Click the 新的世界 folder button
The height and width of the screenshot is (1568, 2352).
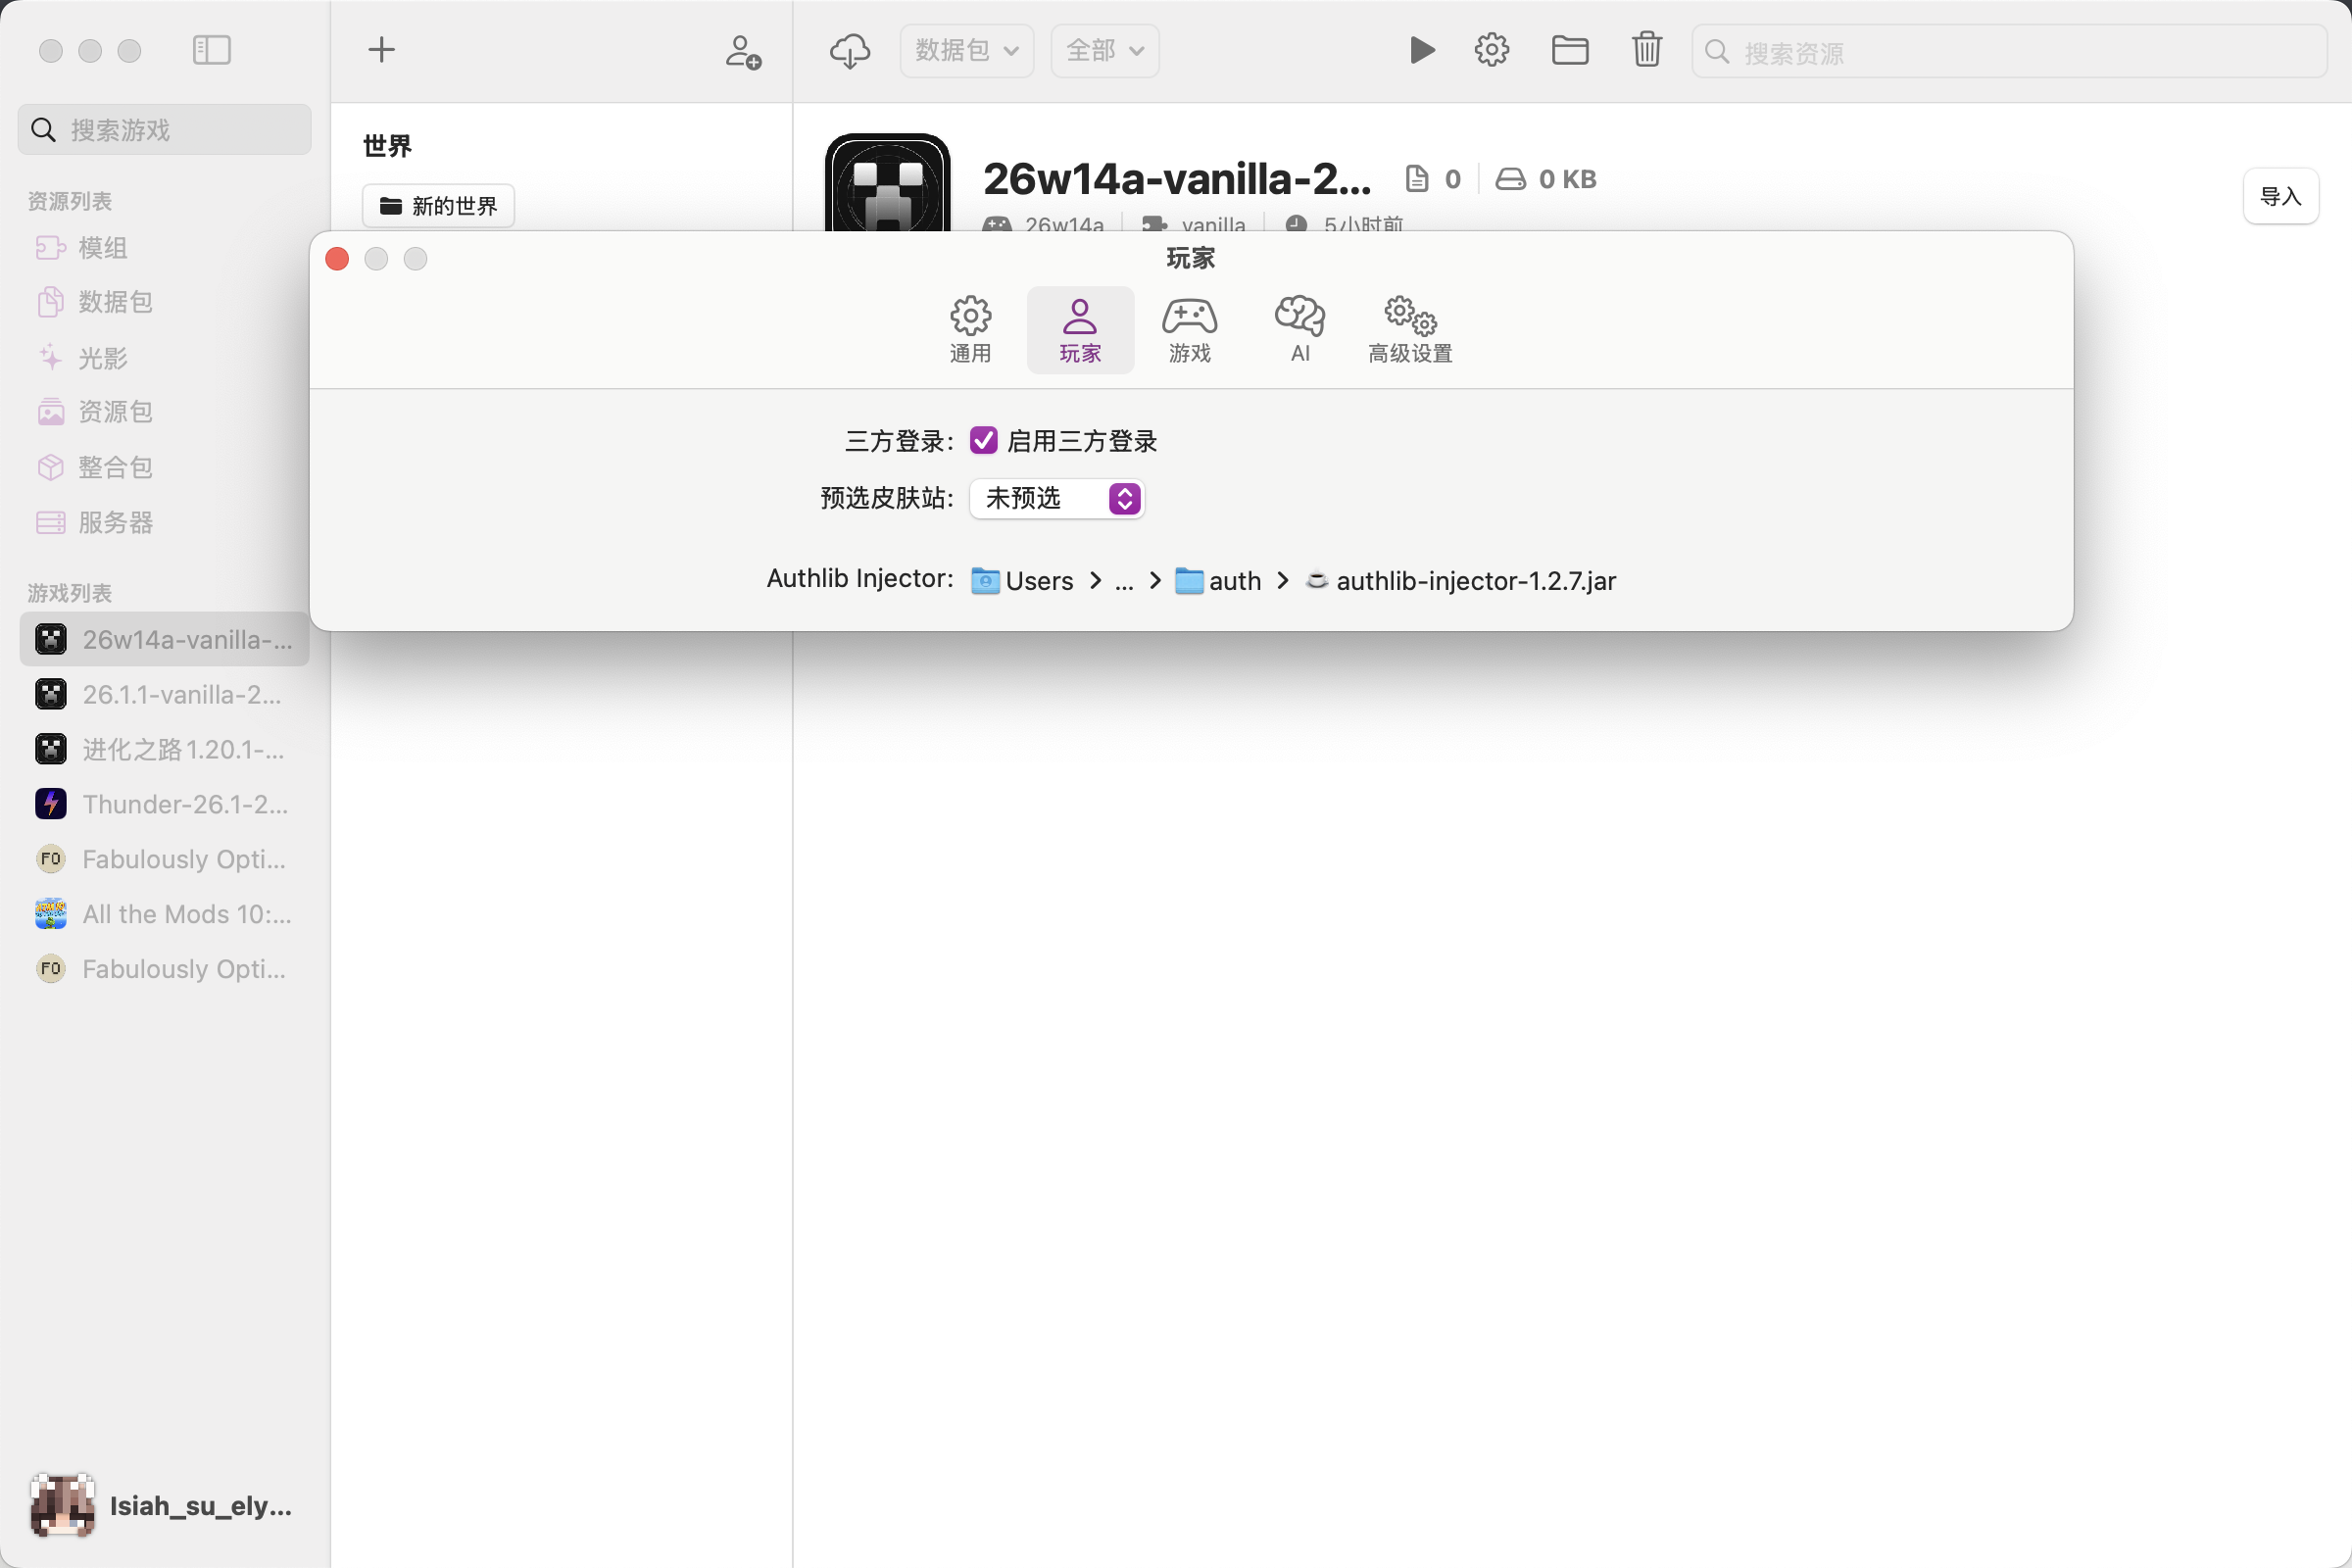pos(438,206)
